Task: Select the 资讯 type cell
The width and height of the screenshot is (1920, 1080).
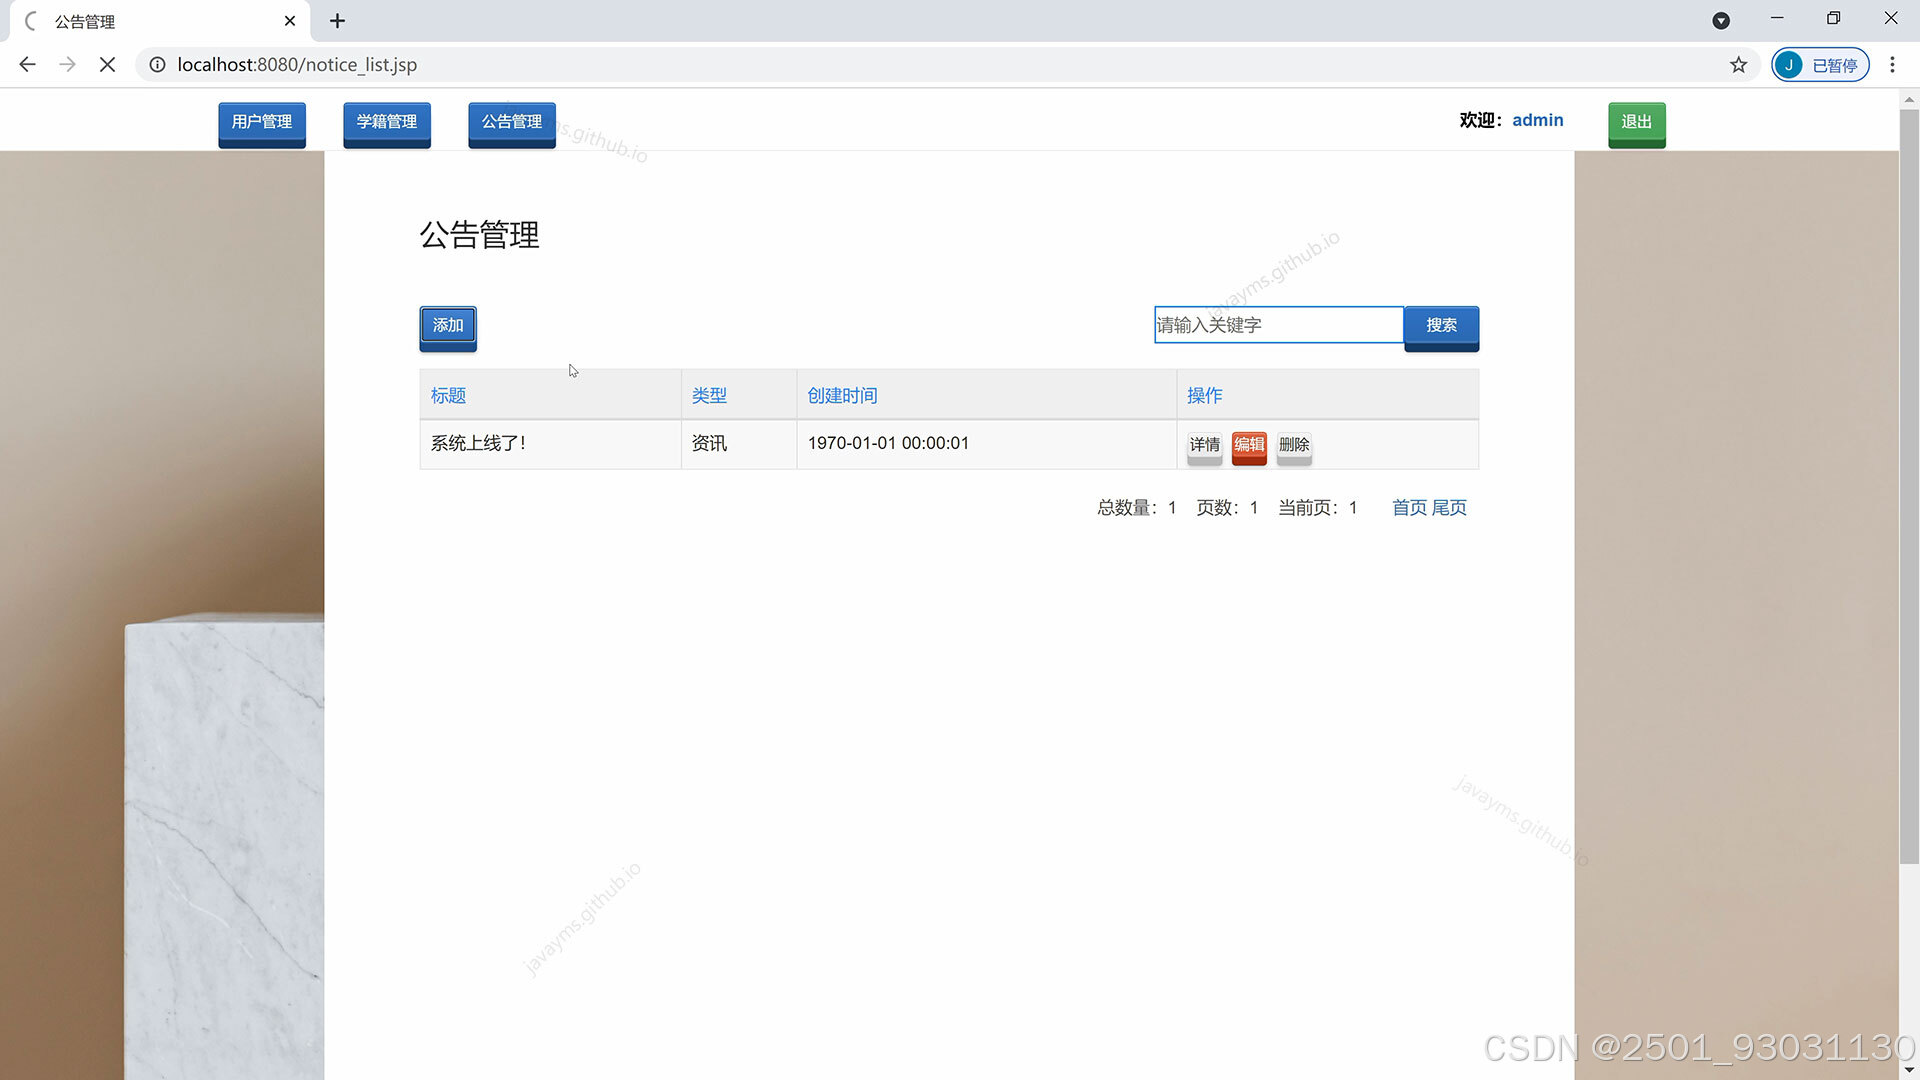Action: (739, 444)
